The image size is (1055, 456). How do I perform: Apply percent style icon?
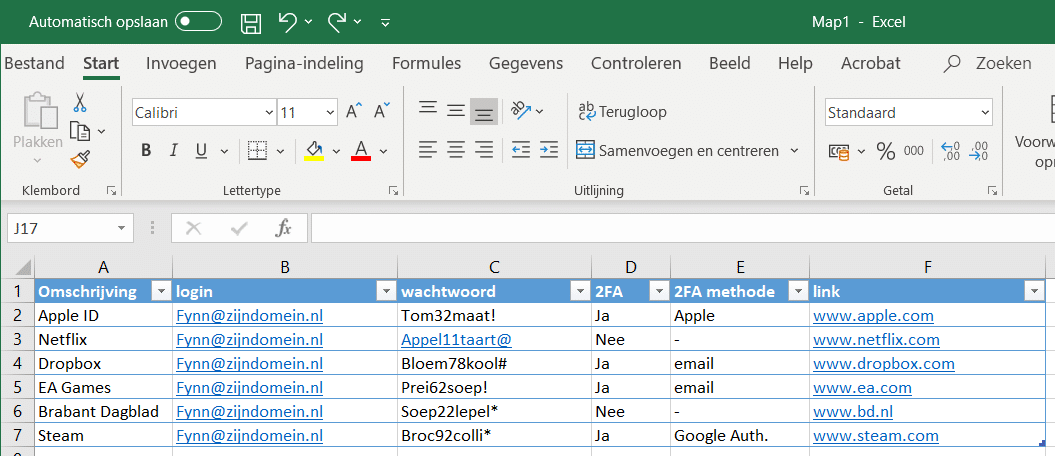click(885, 151)
